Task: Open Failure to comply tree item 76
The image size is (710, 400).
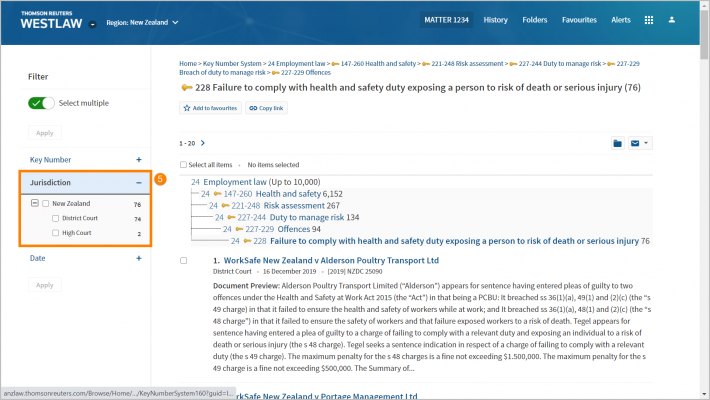Action: tap(454, 241)
